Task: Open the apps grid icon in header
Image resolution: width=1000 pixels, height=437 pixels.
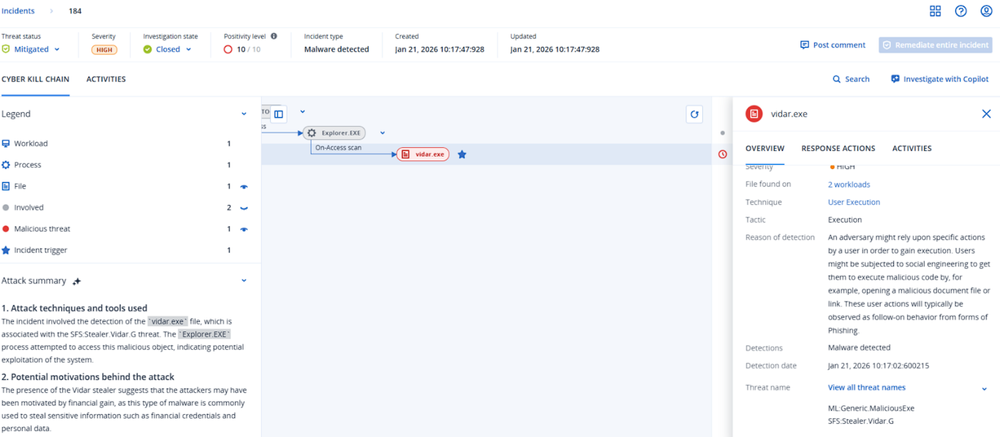Action: (935, 11)
